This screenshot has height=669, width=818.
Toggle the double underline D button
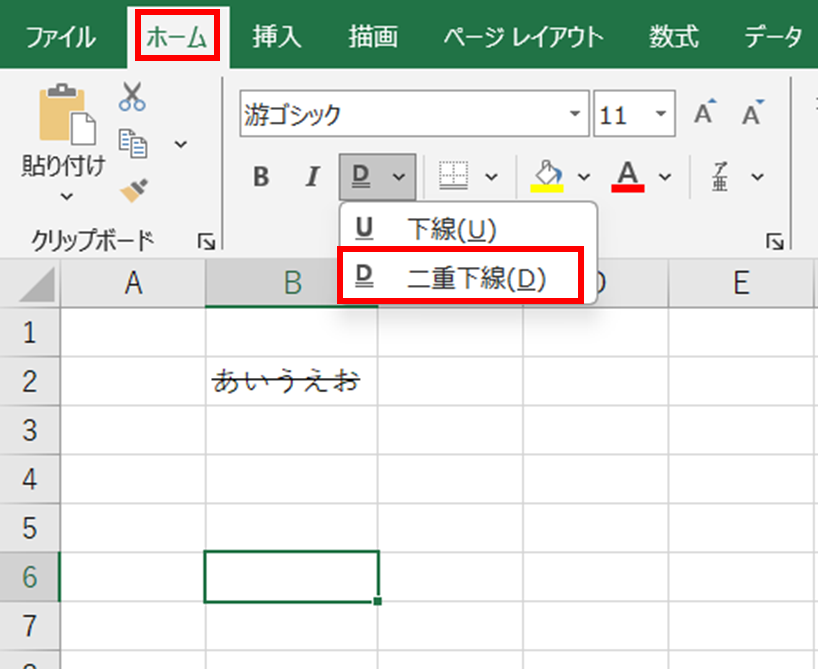(361, 177)
